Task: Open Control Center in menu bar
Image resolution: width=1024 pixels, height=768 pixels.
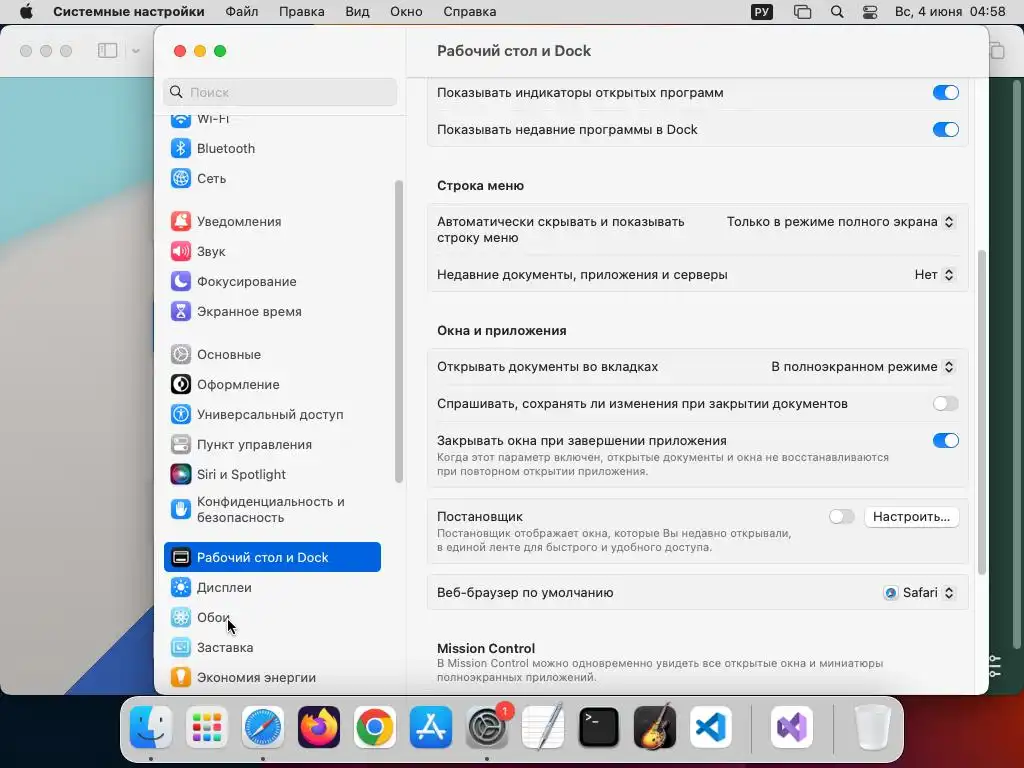Action: [x=870, y=12]
